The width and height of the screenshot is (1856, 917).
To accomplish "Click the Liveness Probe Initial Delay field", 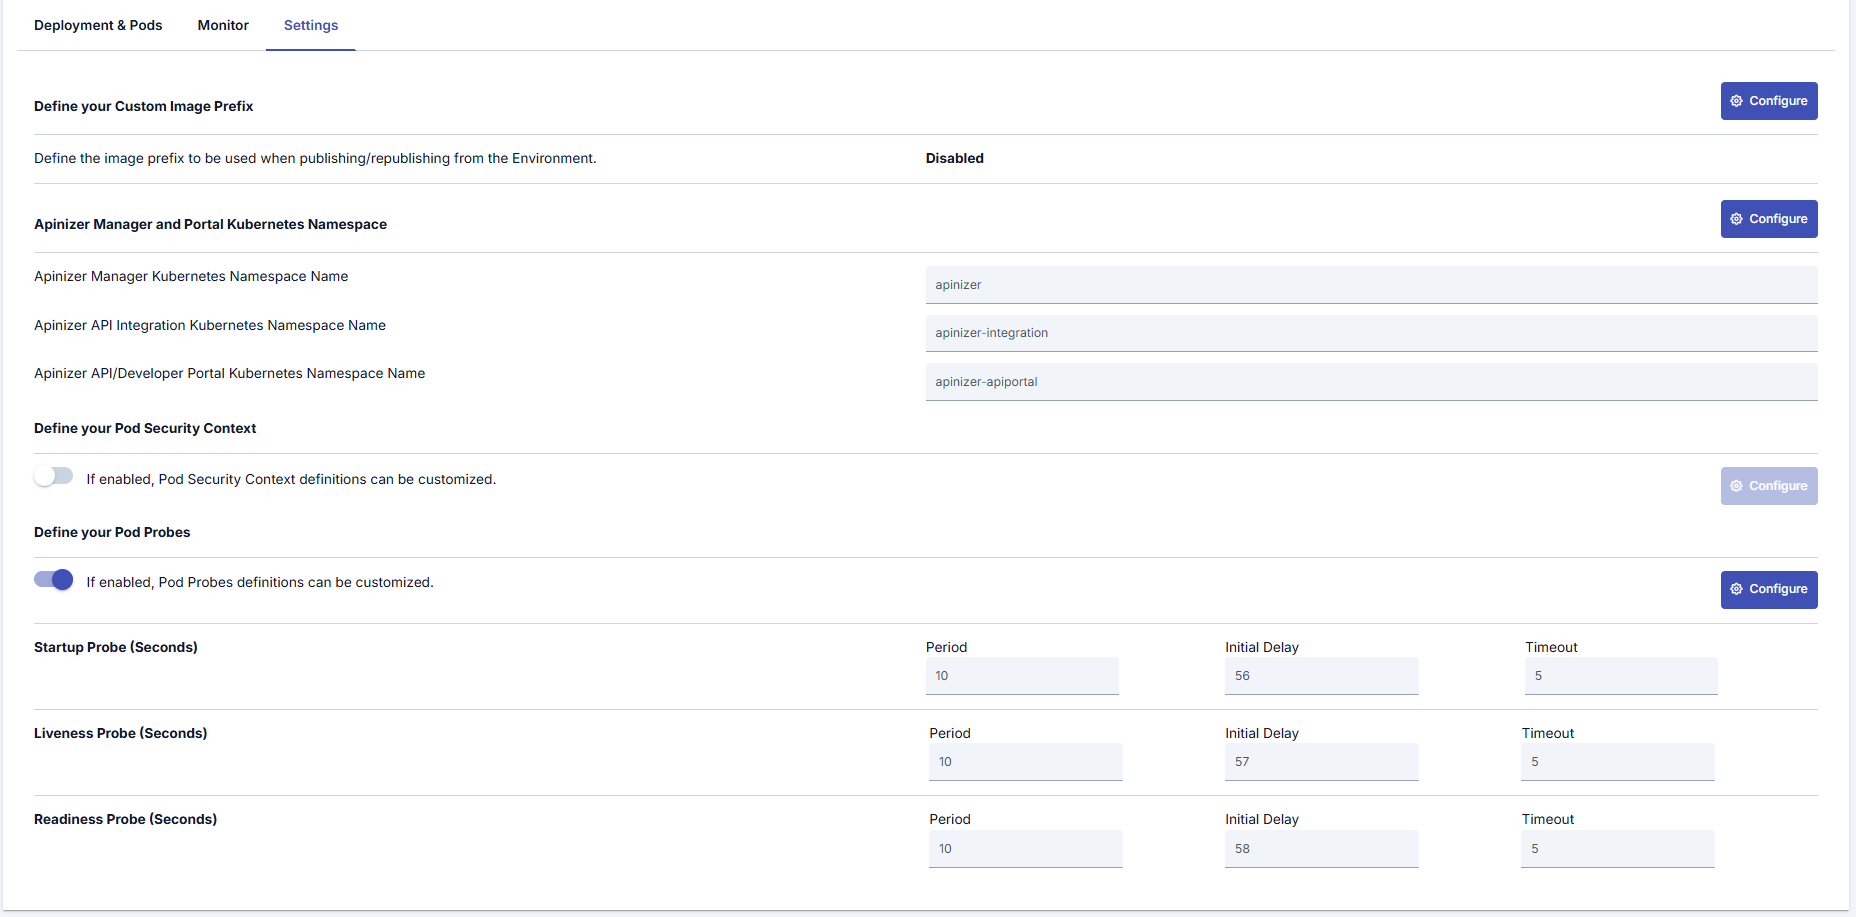I will pos(1321,762).
